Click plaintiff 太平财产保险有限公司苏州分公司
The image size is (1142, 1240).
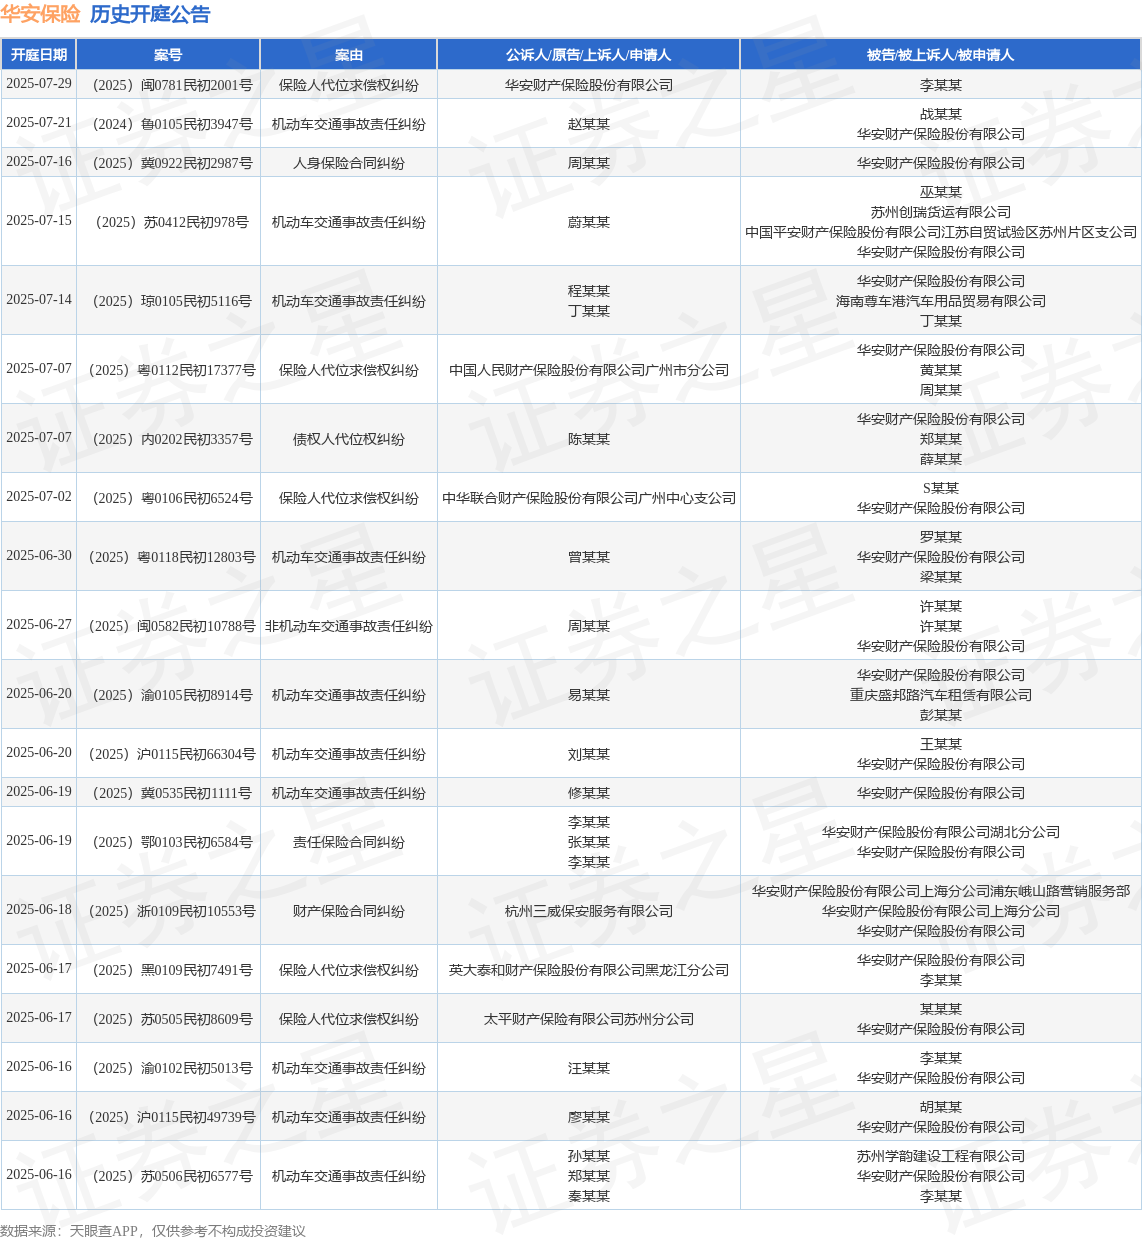[589, 1019]
